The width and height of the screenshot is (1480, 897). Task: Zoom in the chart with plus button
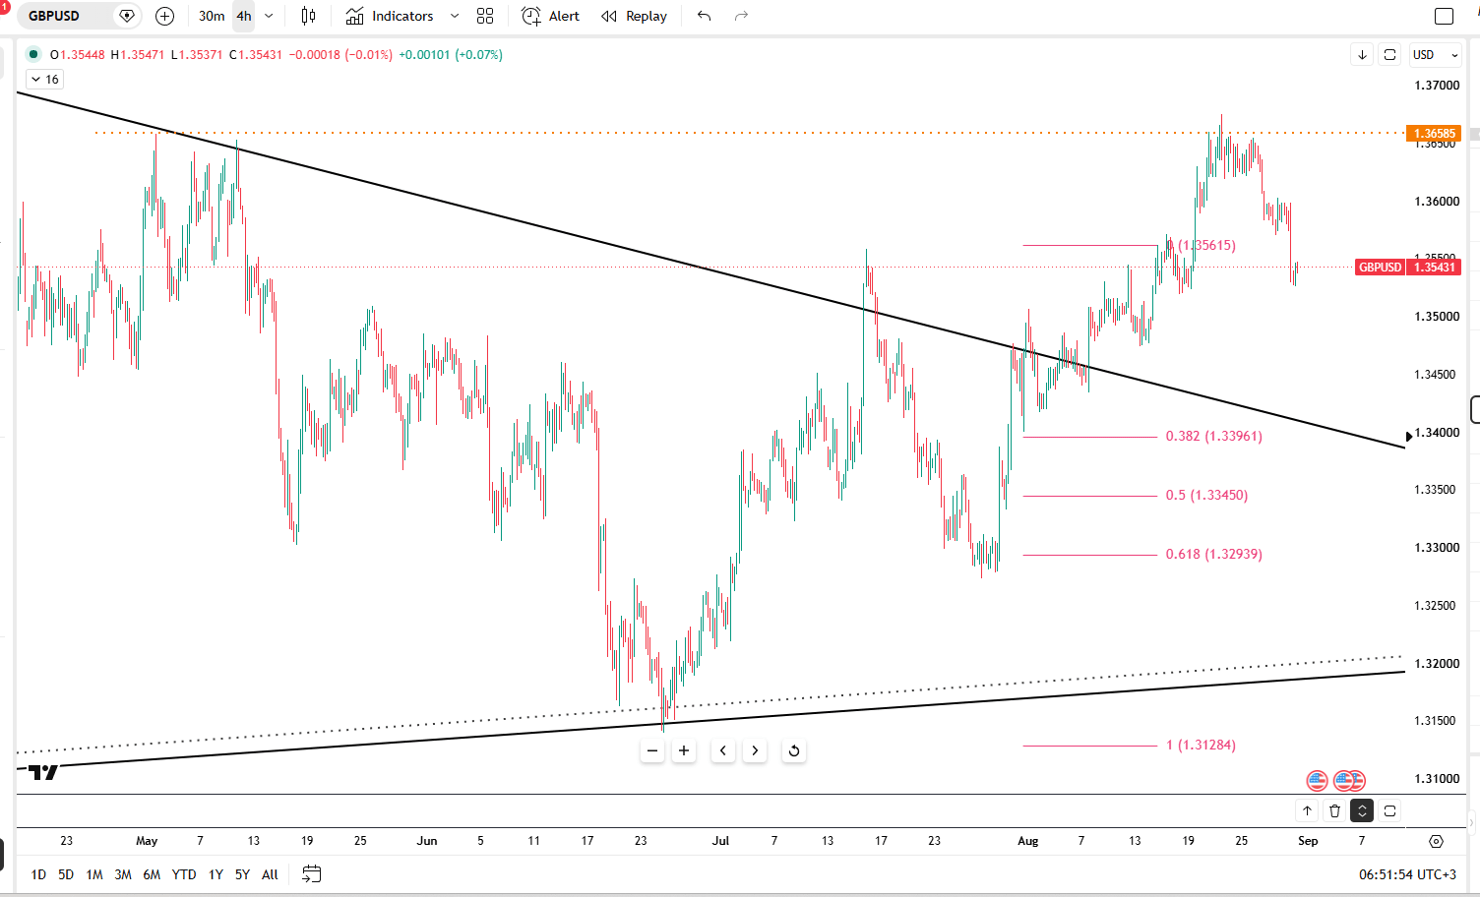tap(684, 751)
